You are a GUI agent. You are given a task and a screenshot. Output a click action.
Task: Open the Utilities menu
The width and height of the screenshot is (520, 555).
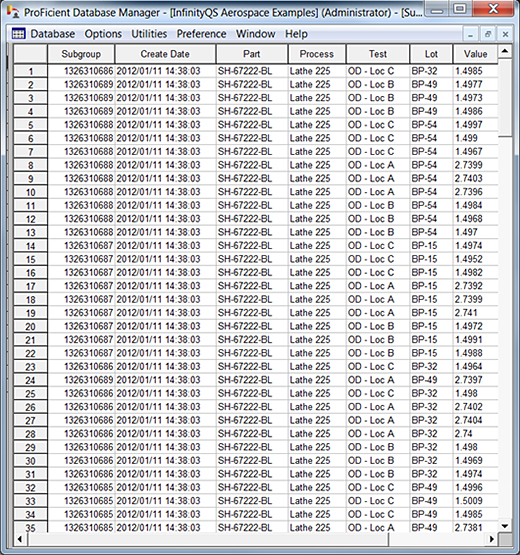(x=149, y=34)
